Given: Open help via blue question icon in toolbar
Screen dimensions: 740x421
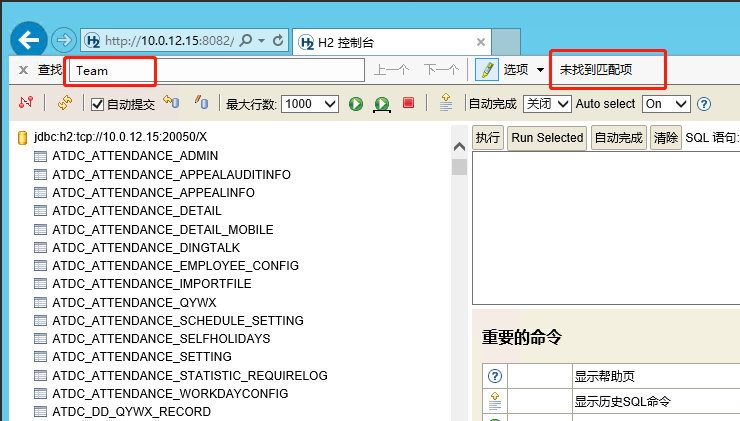Looking at the screenshot, I should click(704, 104).
